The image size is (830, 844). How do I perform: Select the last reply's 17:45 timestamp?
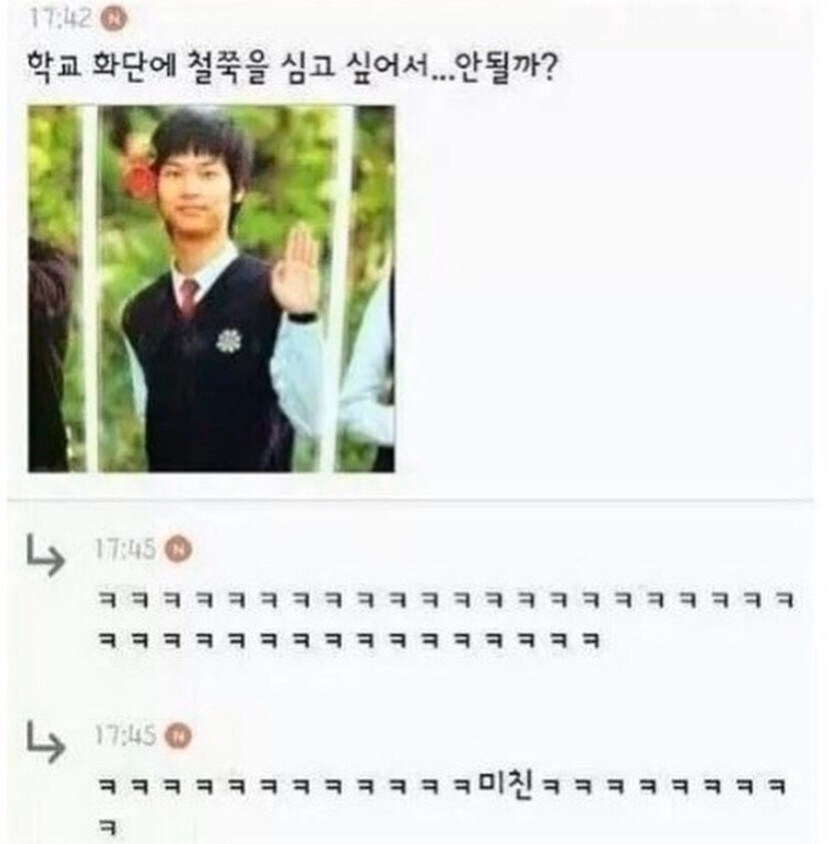coord(125,735)
